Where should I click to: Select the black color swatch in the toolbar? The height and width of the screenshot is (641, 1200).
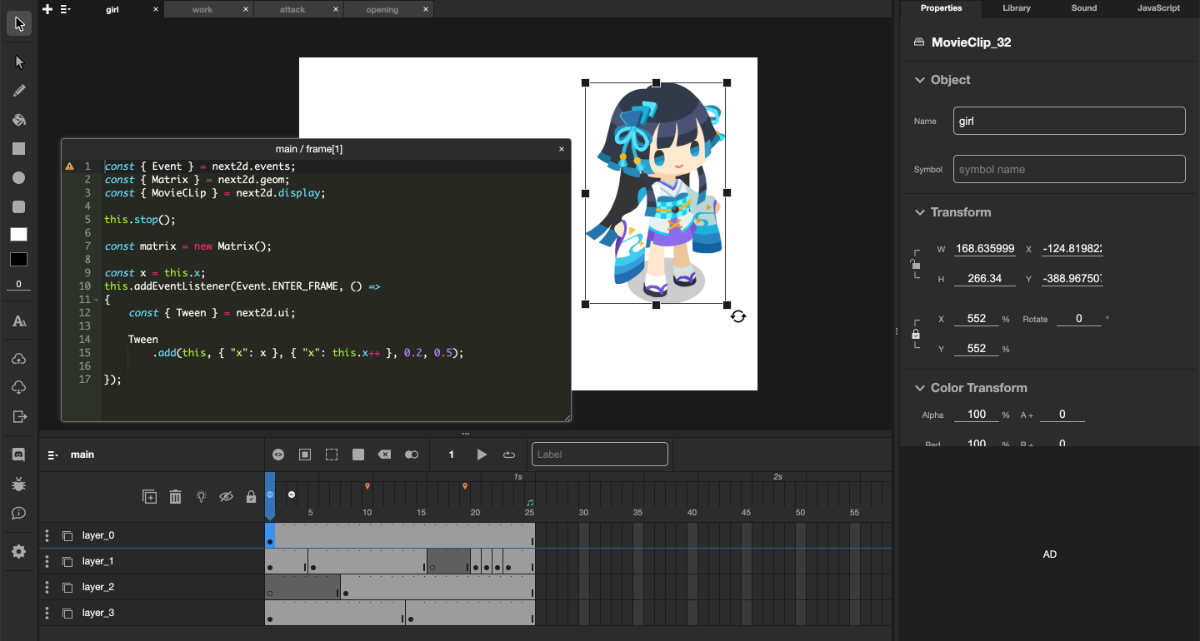pos(18,259)
